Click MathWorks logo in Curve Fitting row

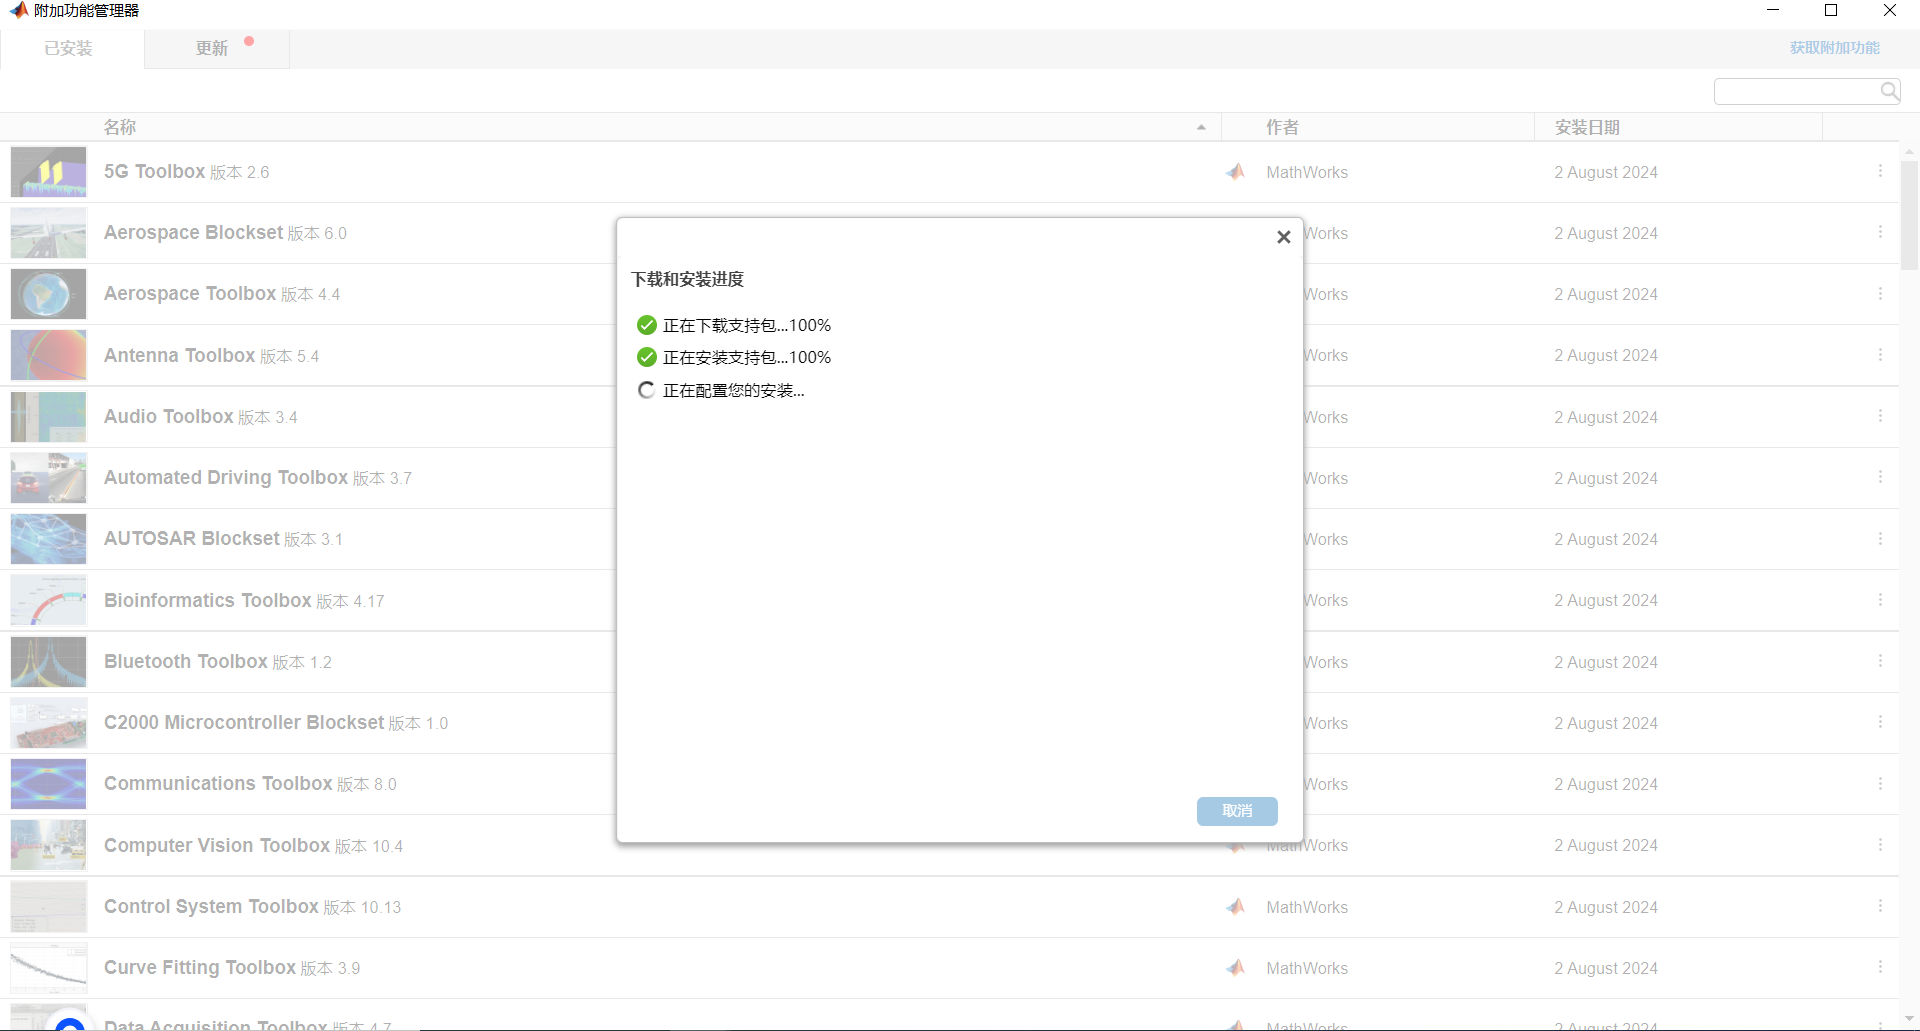point(1236,968)
